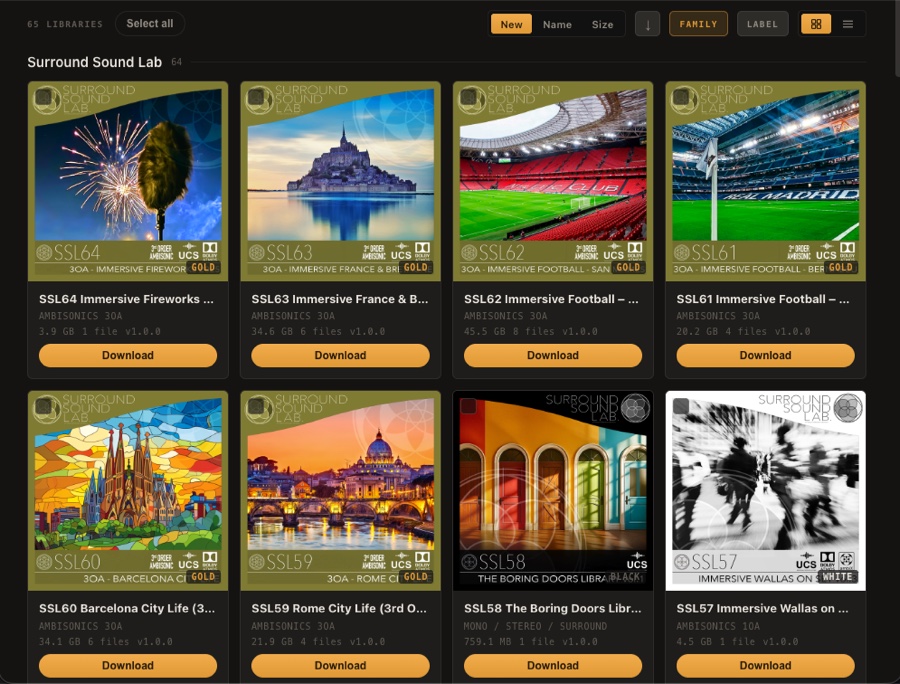
Task: Sort libraries by Size
Action: tap(602, 24)
